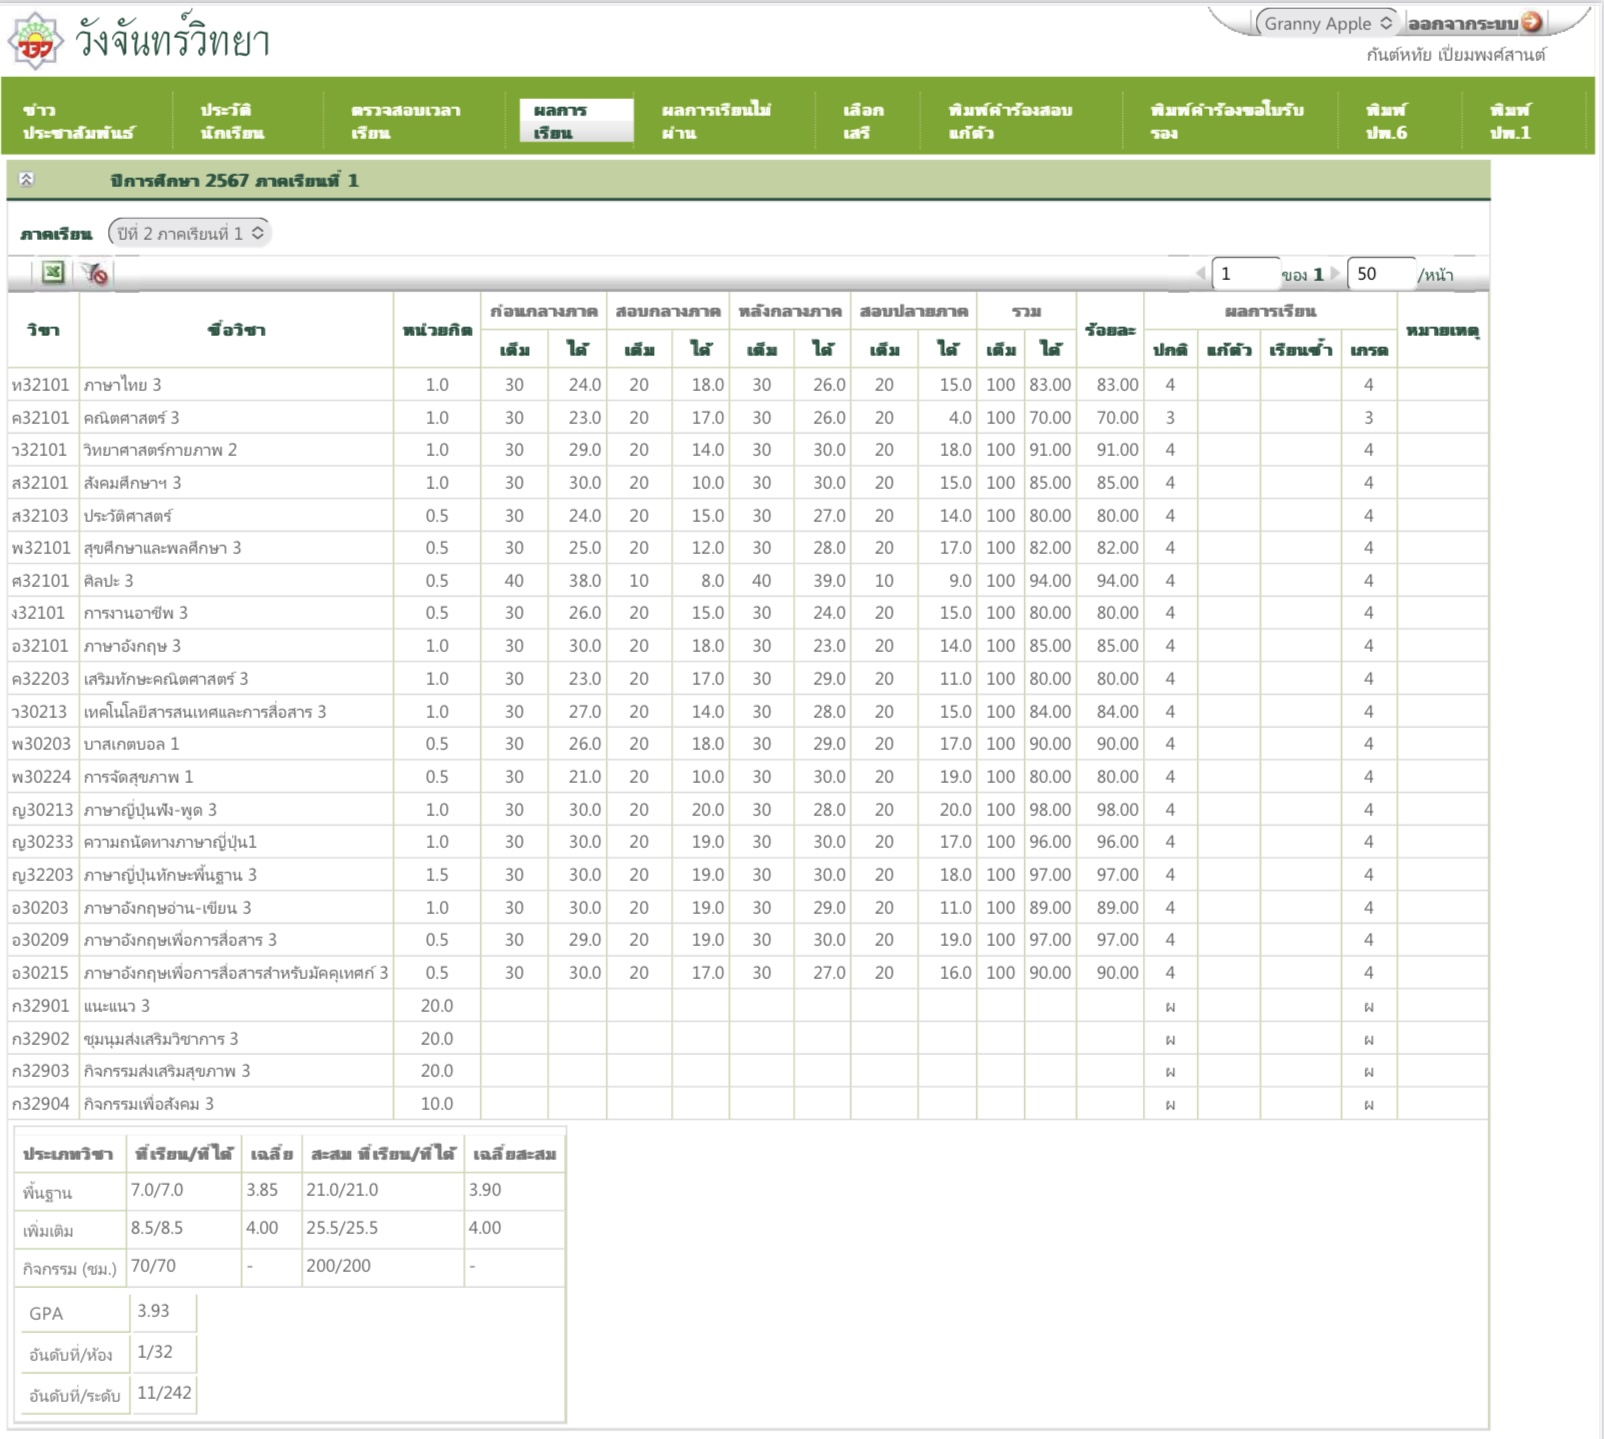Click subject code อ30209
Viewport: 1604px width, 1439px height.
[40, 940]
